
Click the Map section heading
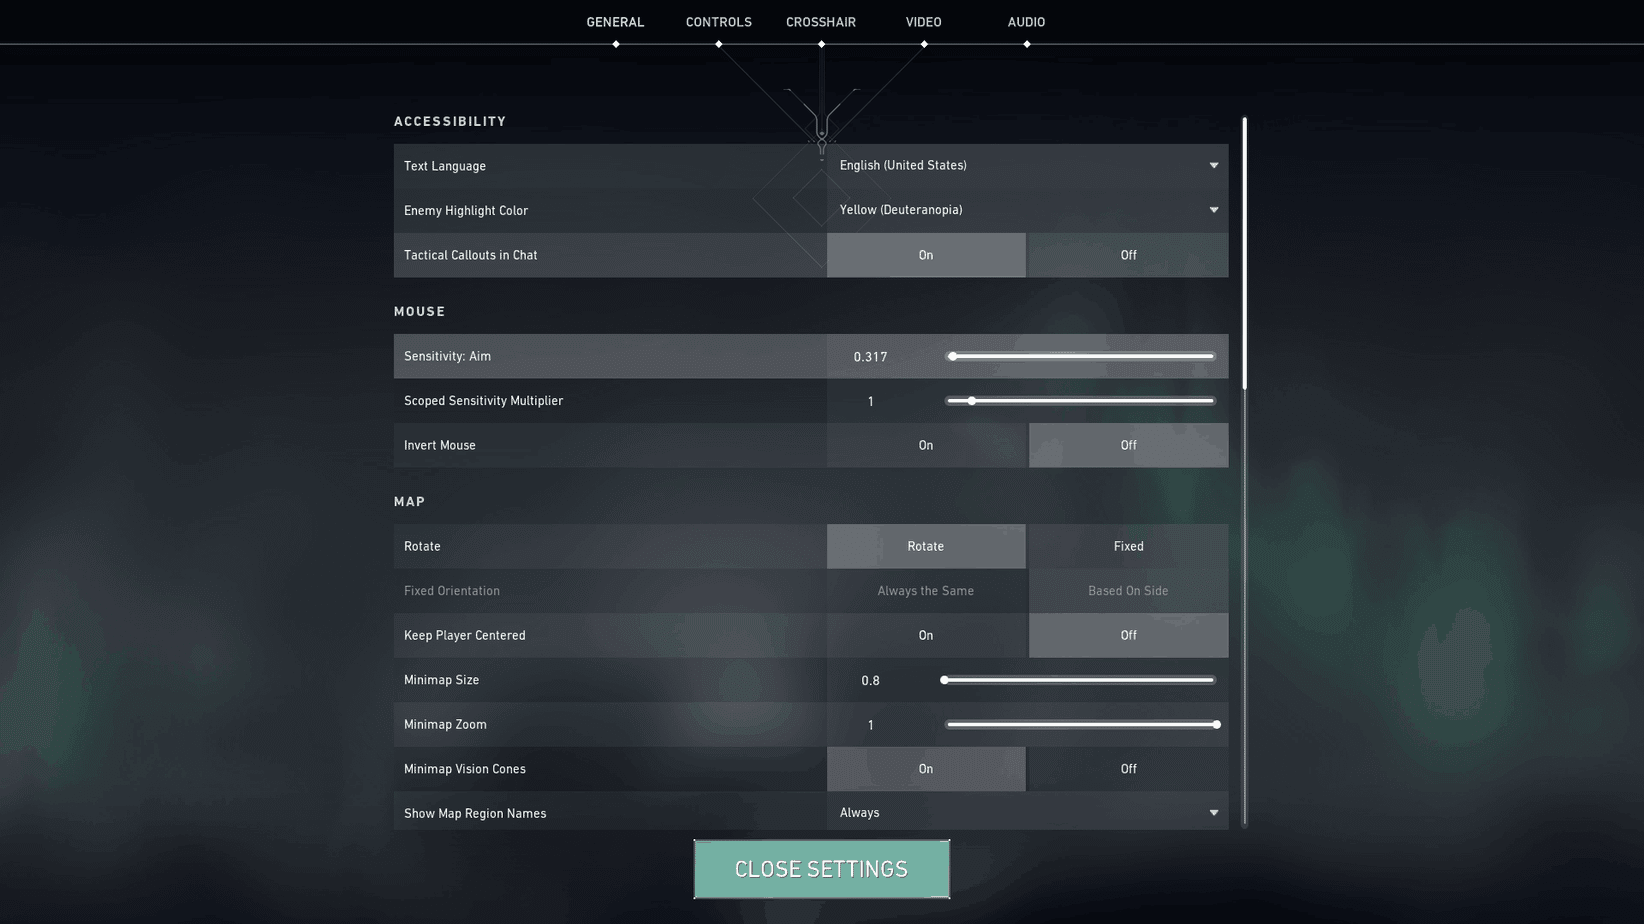pos(409,502)
